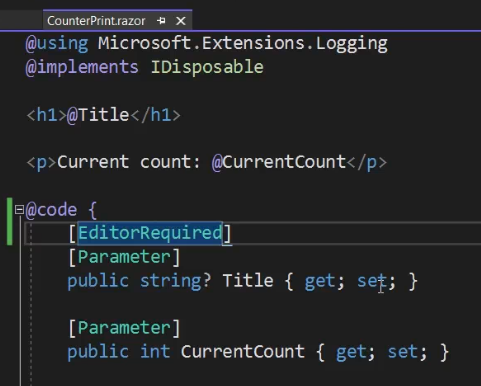481x386 pixels.
Task: Click the highlighted EditorRequired attribute
Action: click(x=150, y=233)
